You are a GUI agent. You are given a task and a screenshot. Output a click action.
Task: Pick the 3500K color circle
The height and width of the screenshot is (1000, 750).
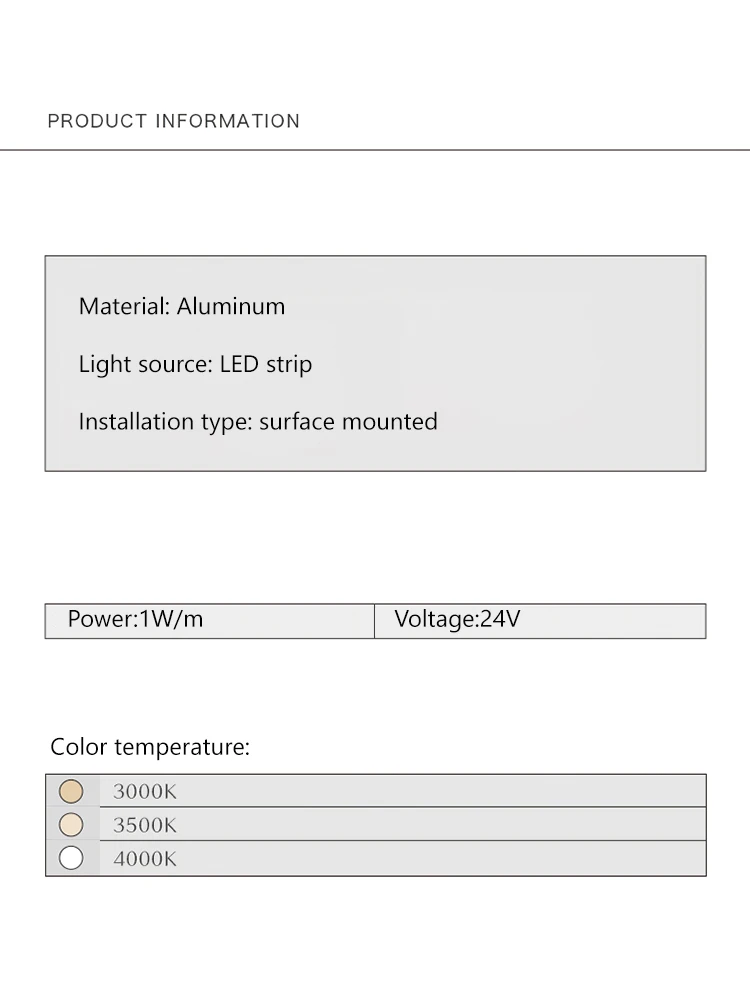click(71, 825)
